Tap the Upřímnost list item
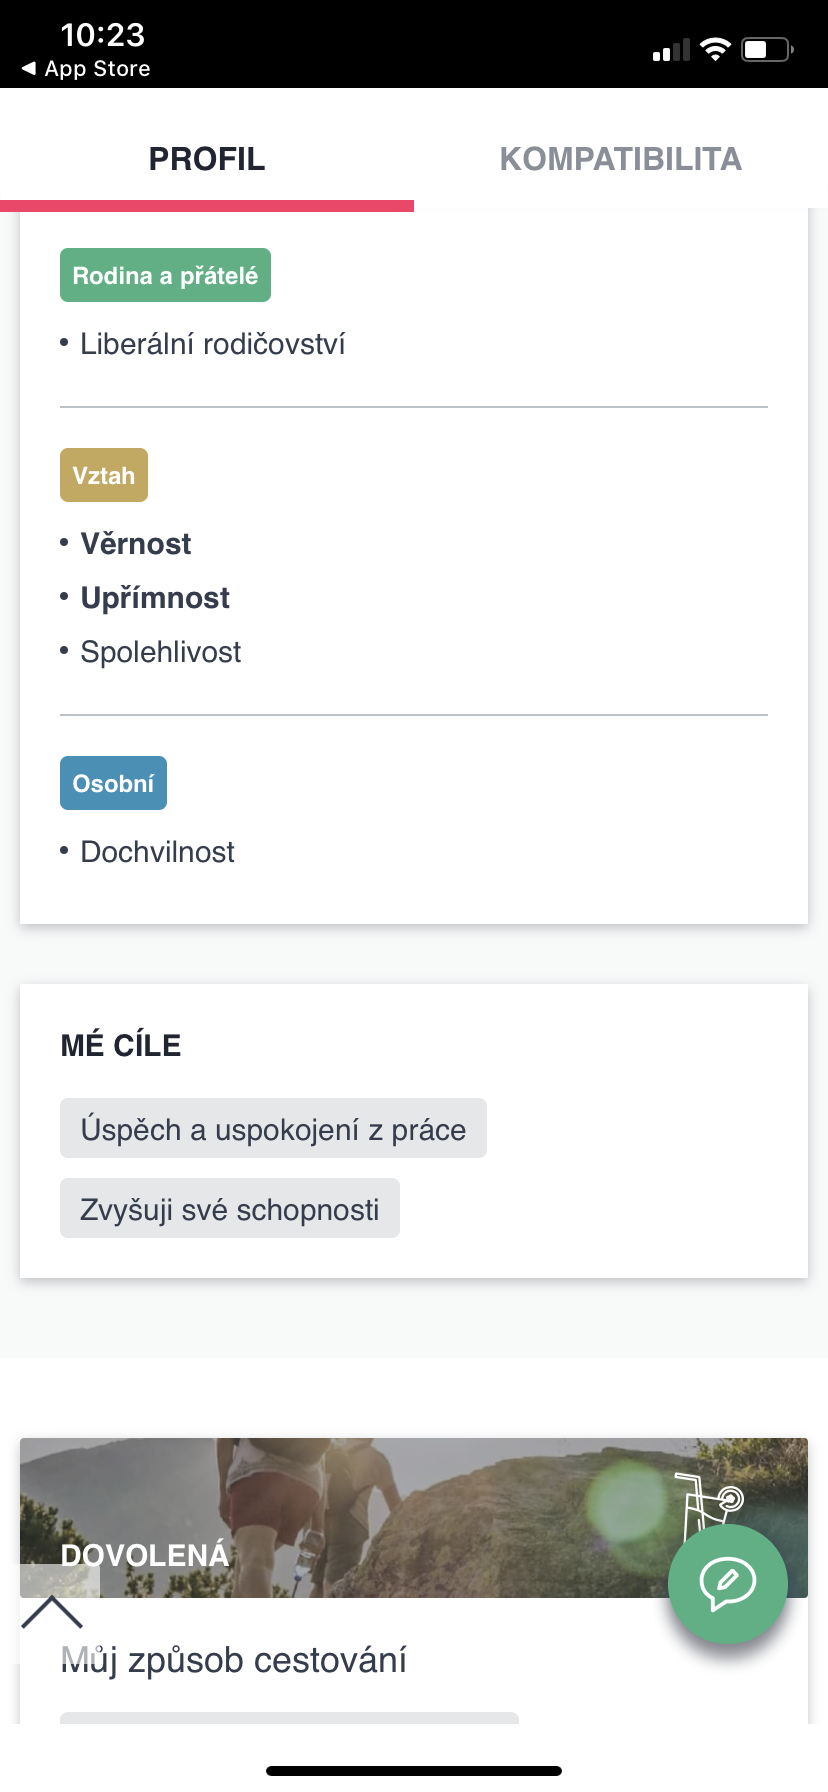Screen dimensions: 828x1792 coord(155,598)
